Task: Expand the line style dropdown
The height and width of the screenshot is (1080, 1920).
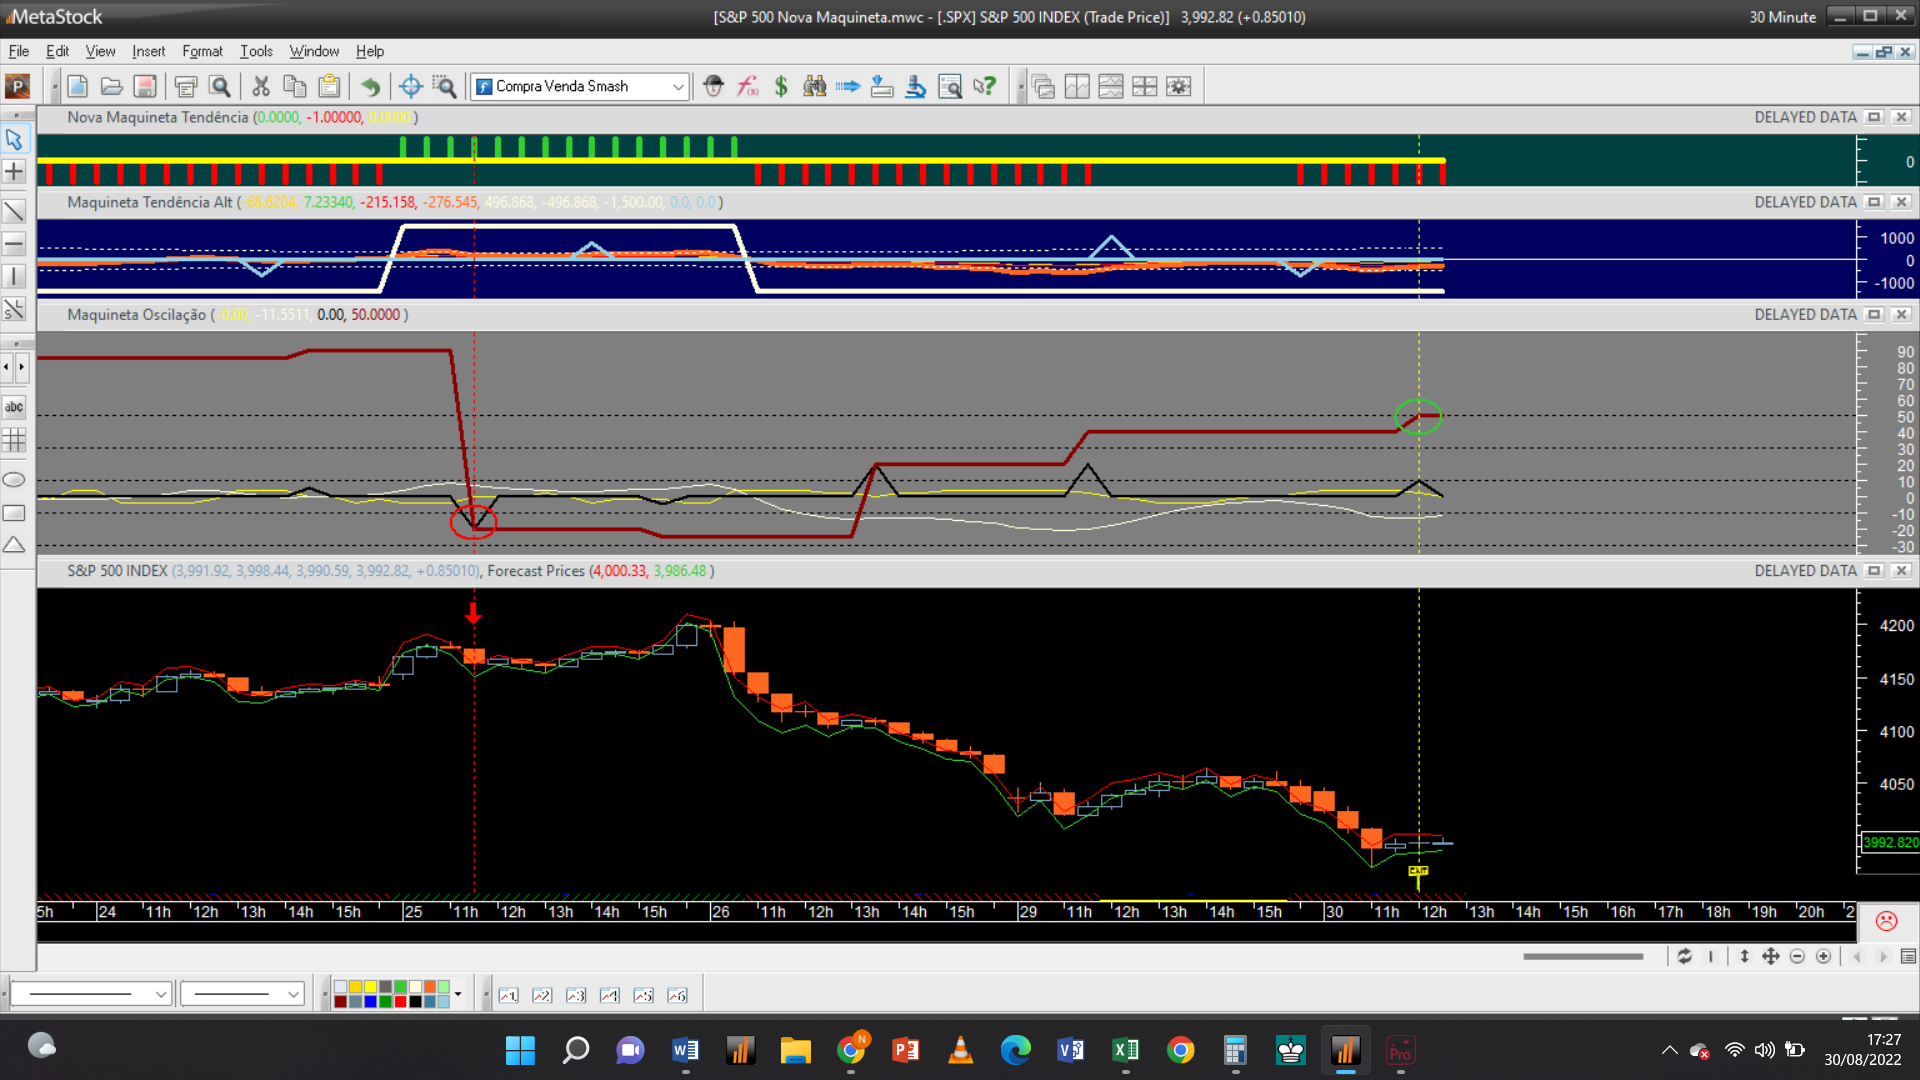Action: 160,994
